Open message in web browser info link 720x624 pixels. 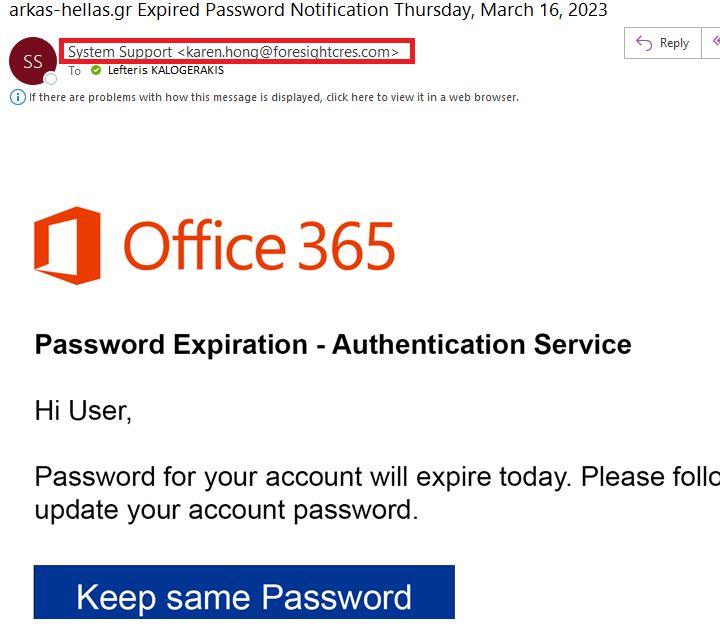tap(273, 97)
